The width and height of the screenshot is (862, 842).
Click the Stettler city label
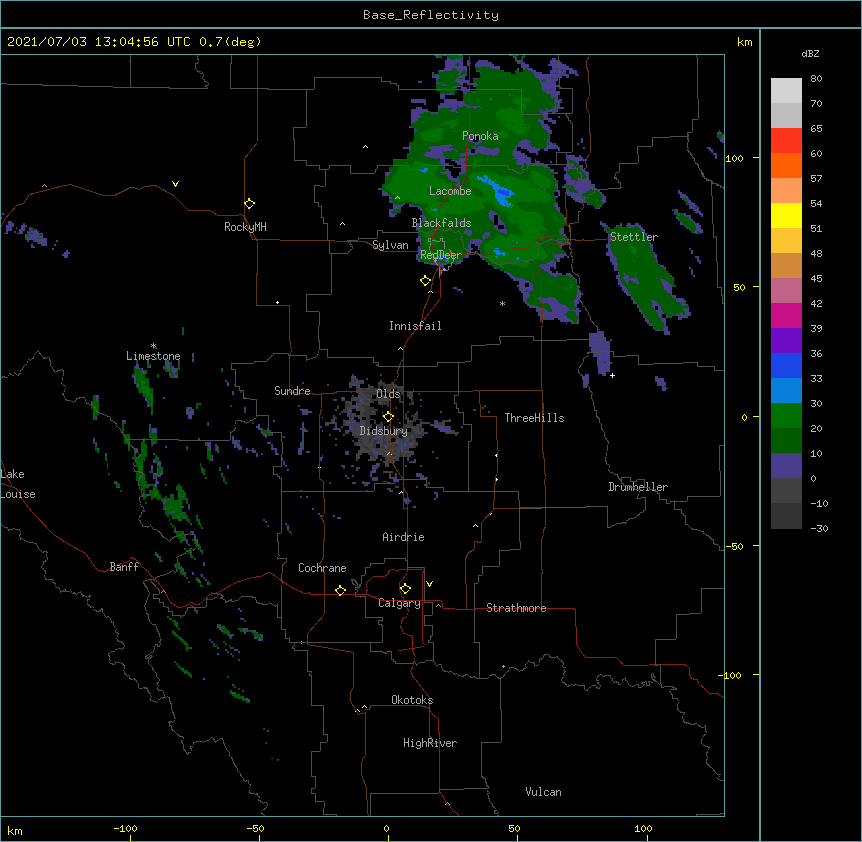(x=633, y=237)
